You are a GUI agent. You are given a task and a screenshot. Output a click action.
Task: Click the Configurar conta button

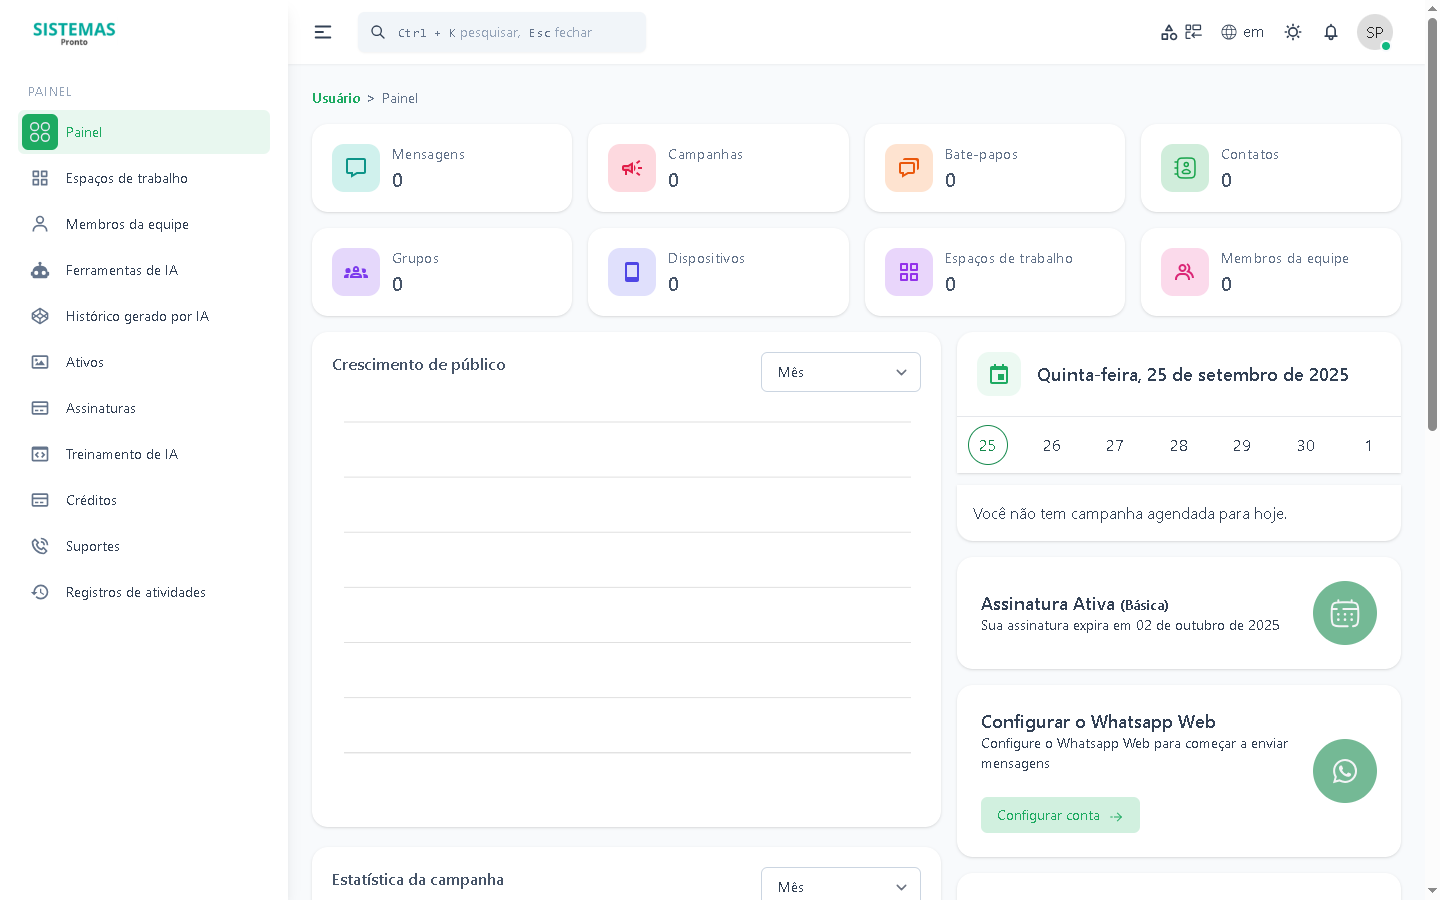1060,815
